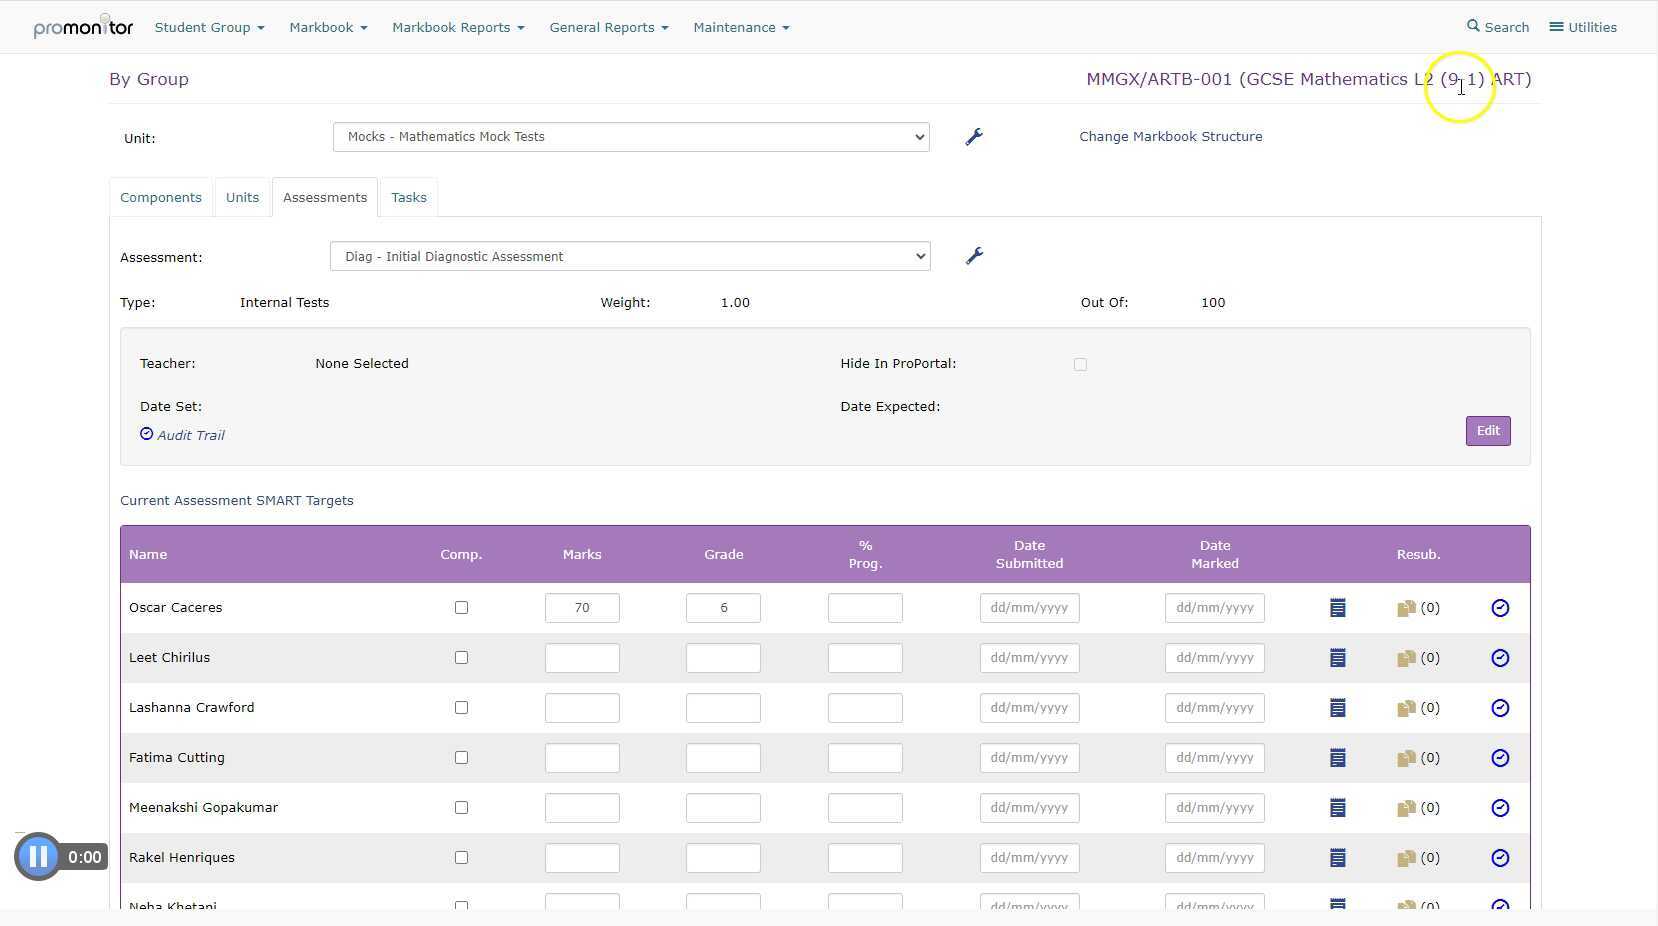Tick the Comp. checkbox for Oscar Caceres
The image size is (1658, 926).
pyautogui.click(x=461, y=608)
